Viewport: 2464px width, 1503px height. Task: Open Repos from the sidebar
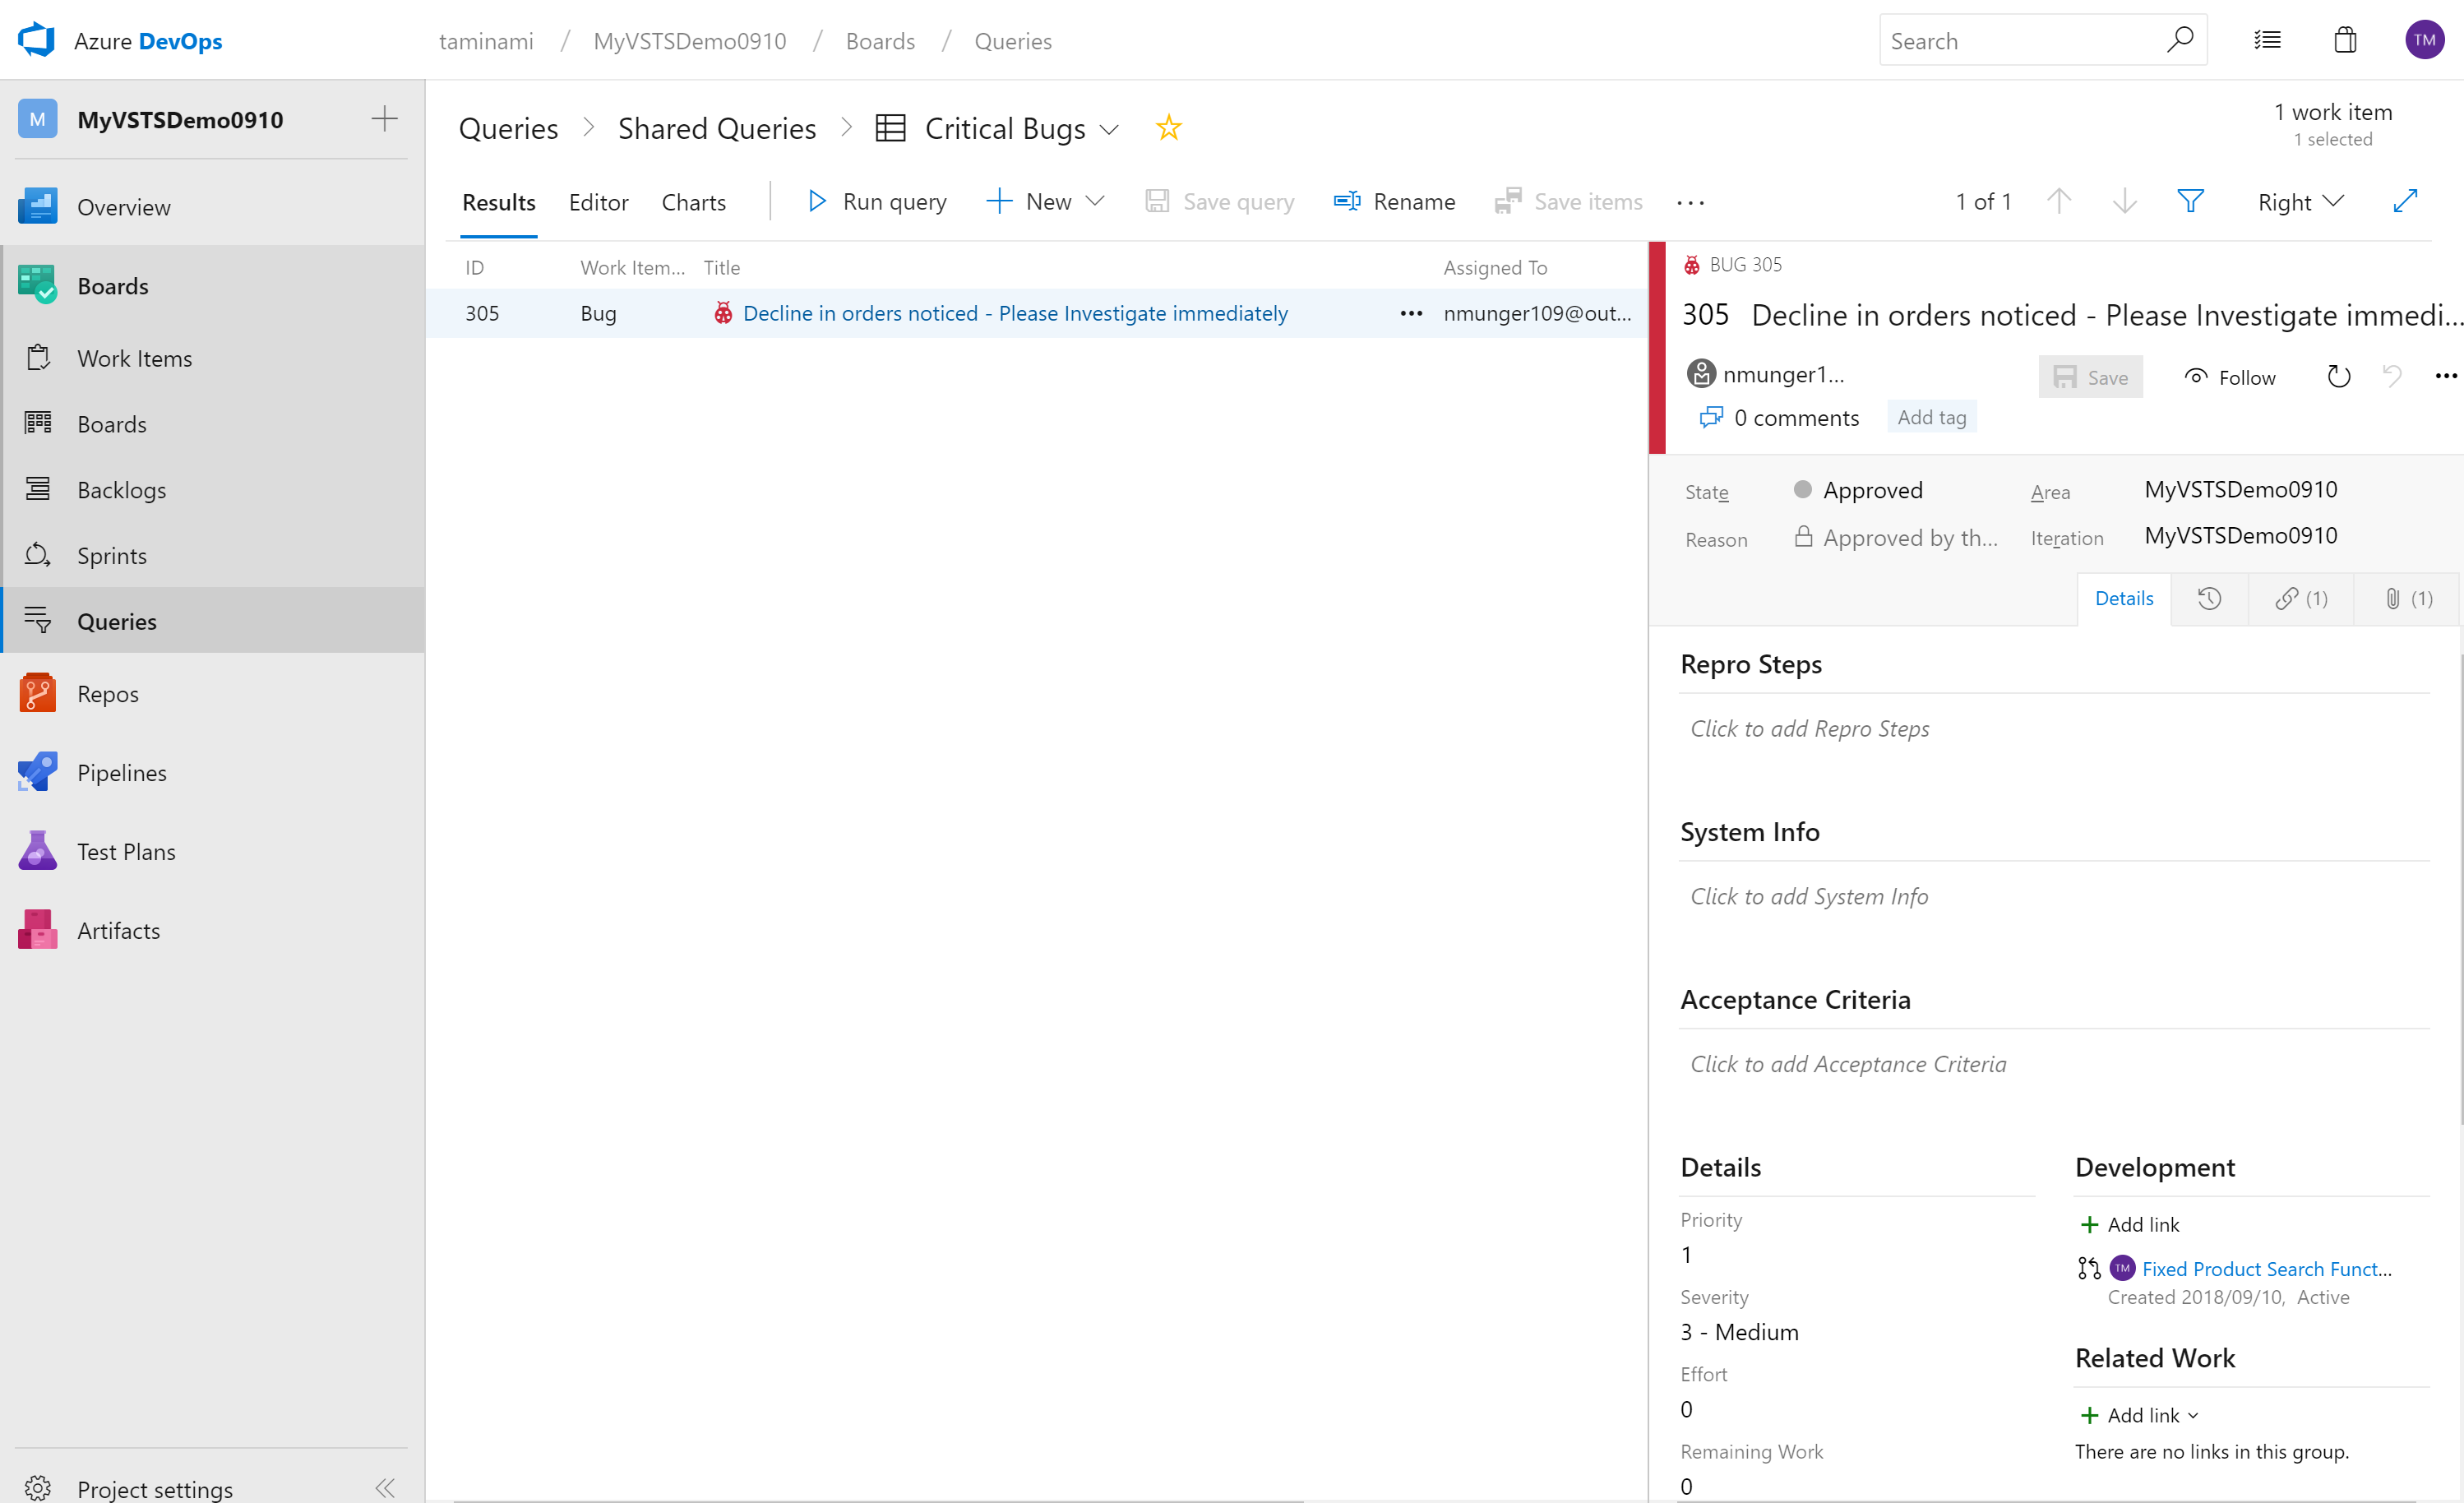108,694
